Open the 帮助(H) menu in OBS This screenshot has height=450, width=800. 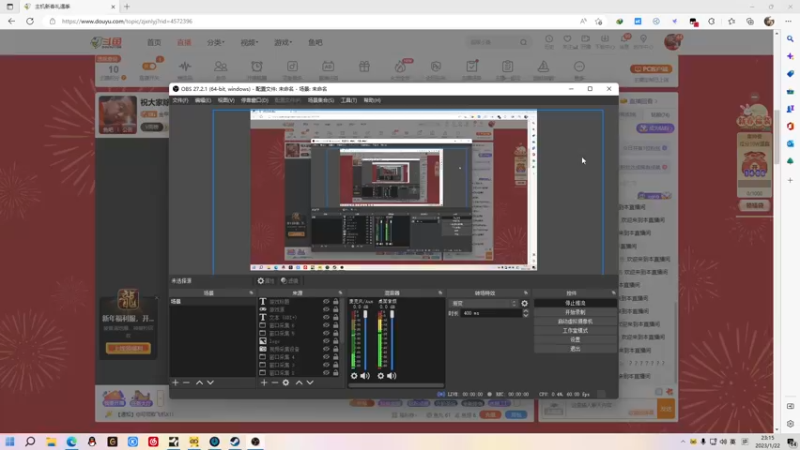click(x=372, y=100)
